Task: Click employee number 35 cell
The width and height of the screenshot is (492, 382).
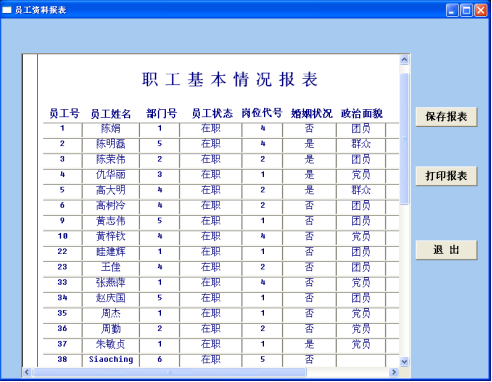Action: (62, 313)
